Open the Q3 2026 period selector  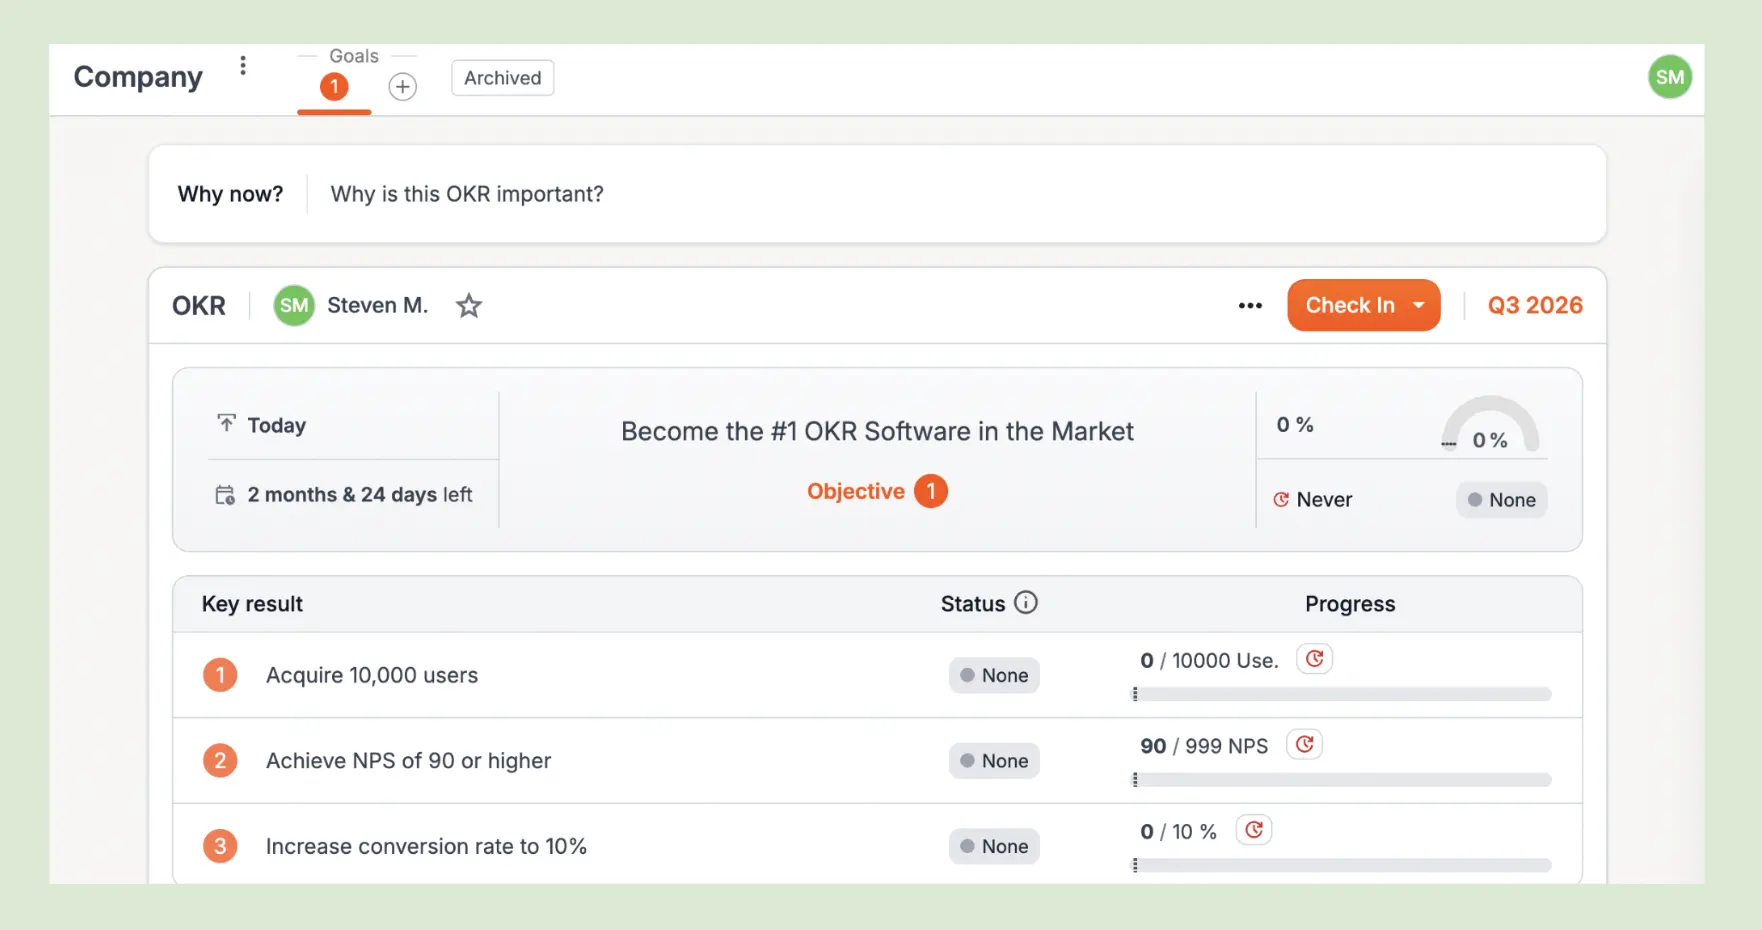[x=1535, y=306]
